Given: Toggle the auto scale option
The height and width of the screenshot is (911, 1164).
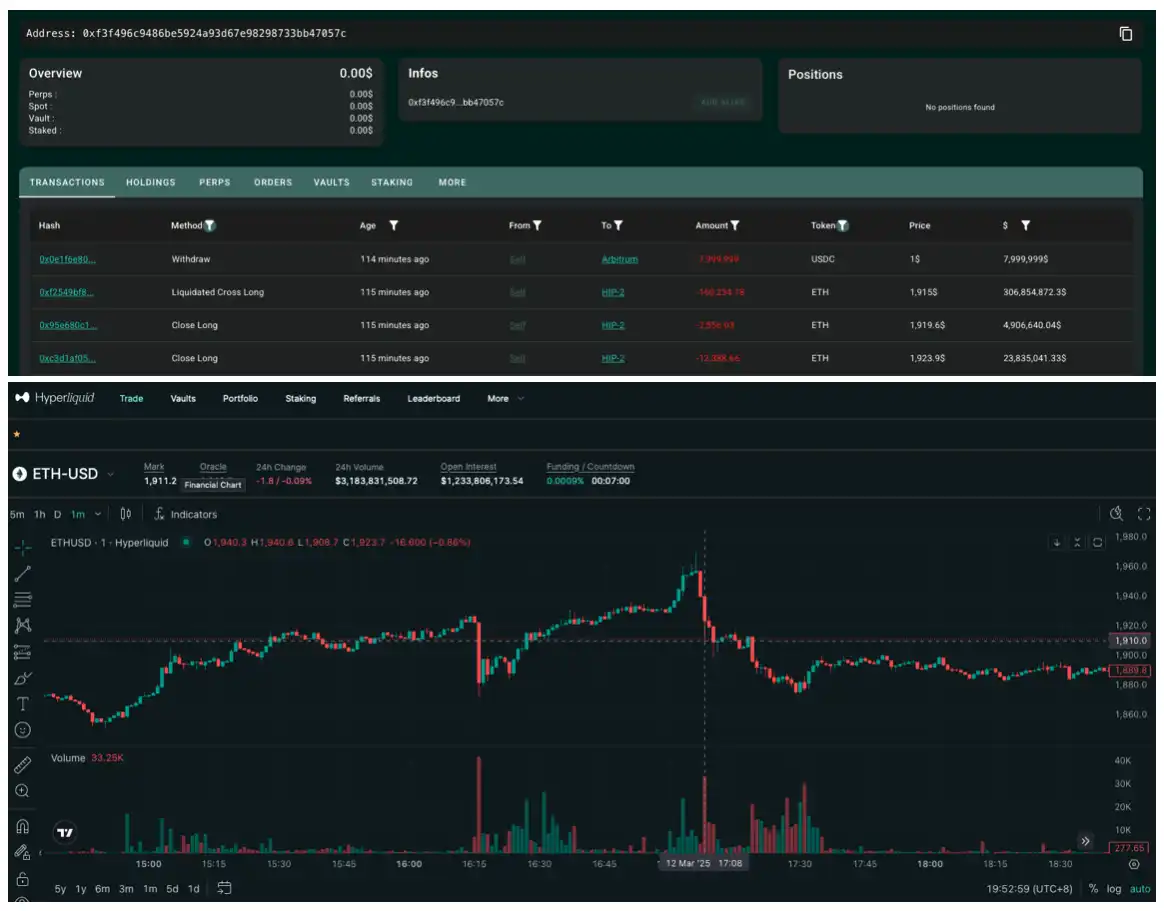Looking at the screenshot, I should pos(1140,889).
